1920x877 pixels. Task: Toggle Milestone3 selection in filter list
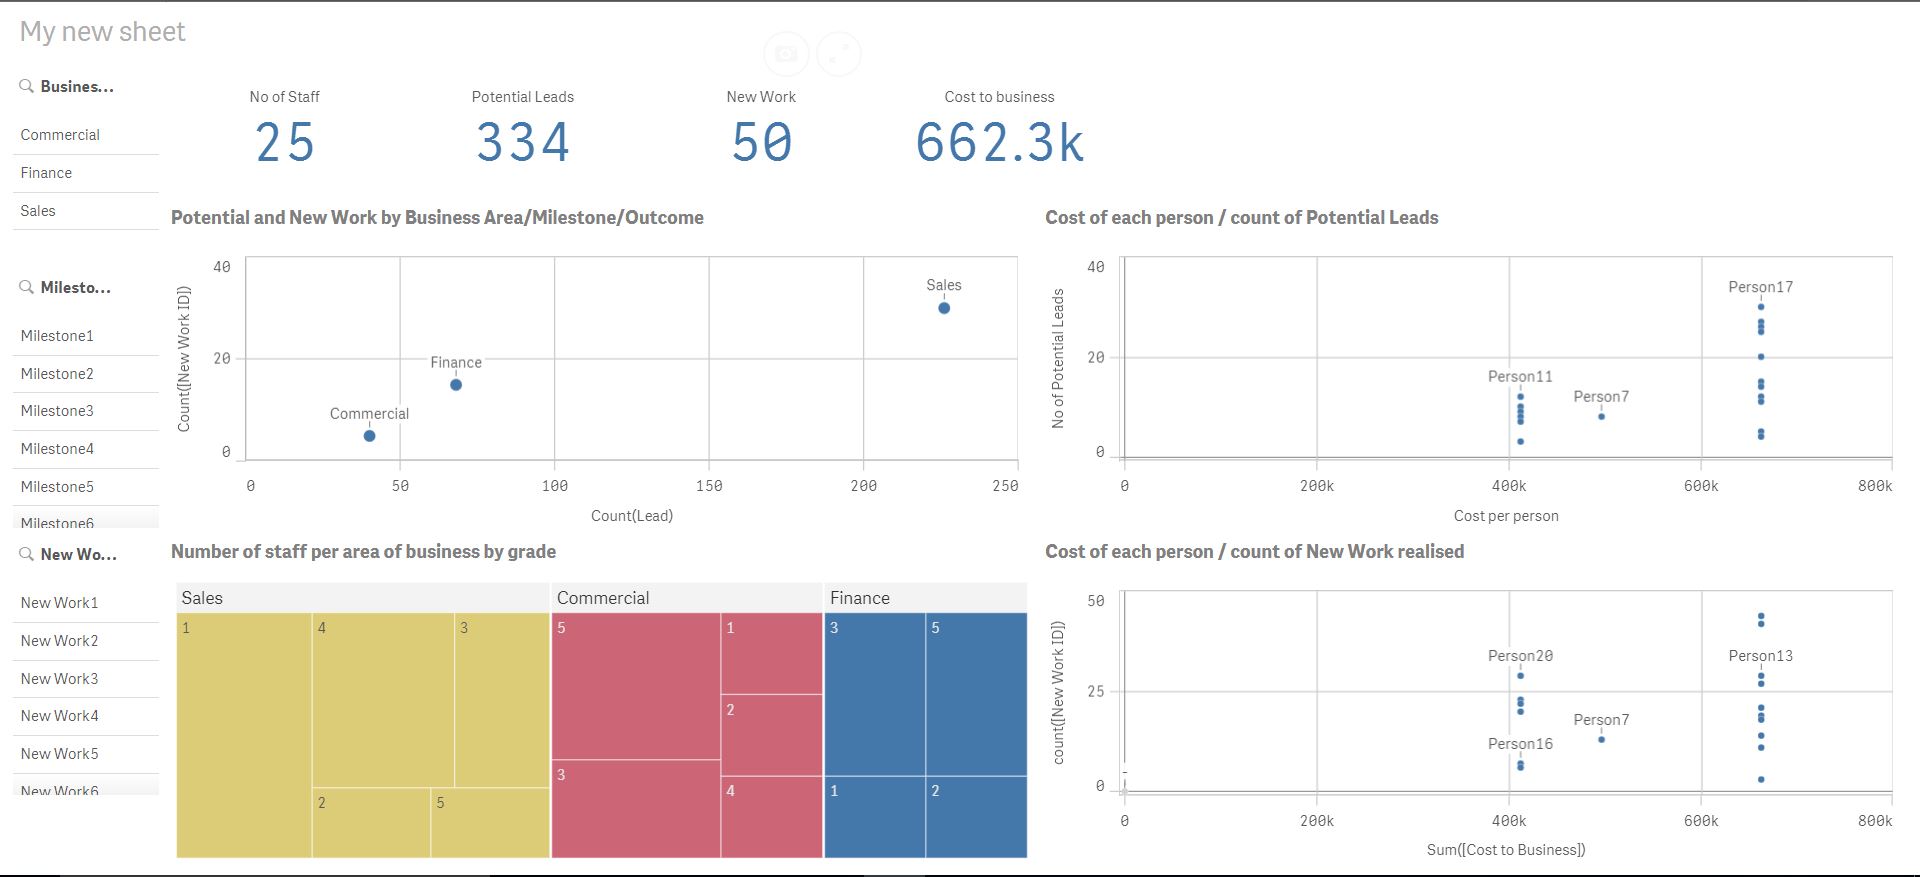[57, 411]
